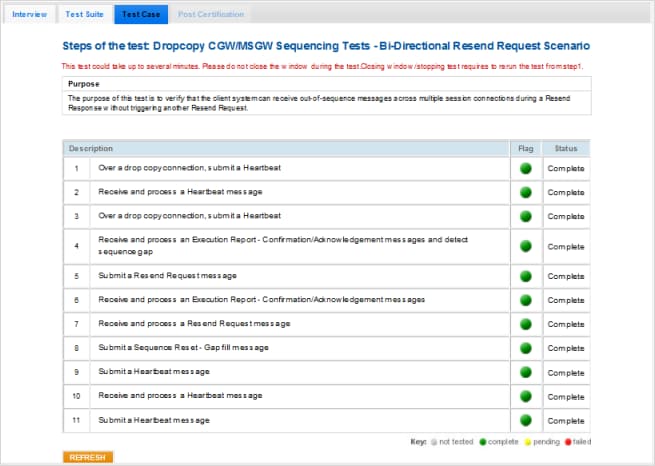Click the green flag icon for step 11
The height and width of the screenshot is (466, 655).
pyautogui.click(x=525, y=421)
